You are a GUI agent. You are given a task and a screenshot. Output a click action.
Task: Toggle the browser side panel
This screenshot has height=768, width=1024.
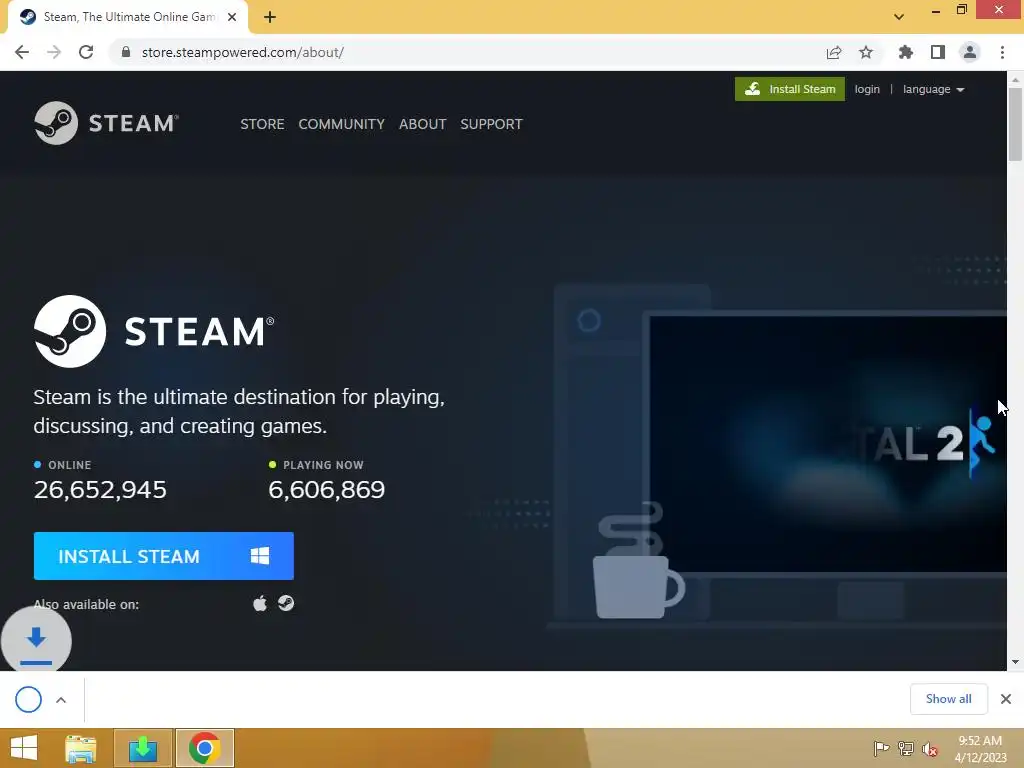click(x=938, y=52)
